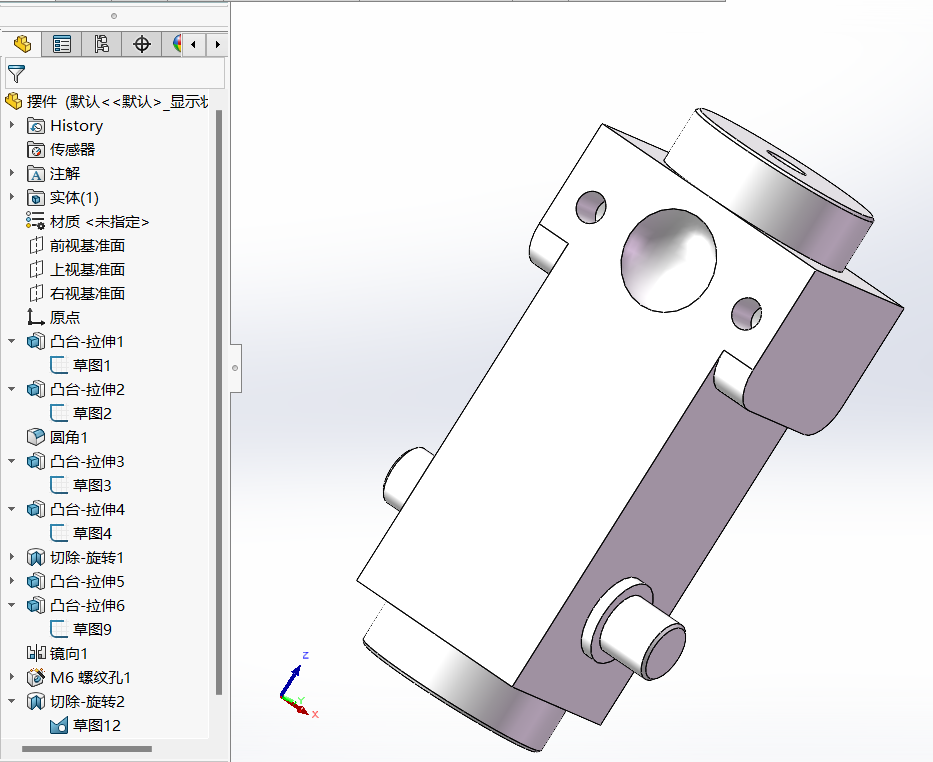933x762 pixels.
Task: Click the filter funnel icon
Action: tap(17, 74)
